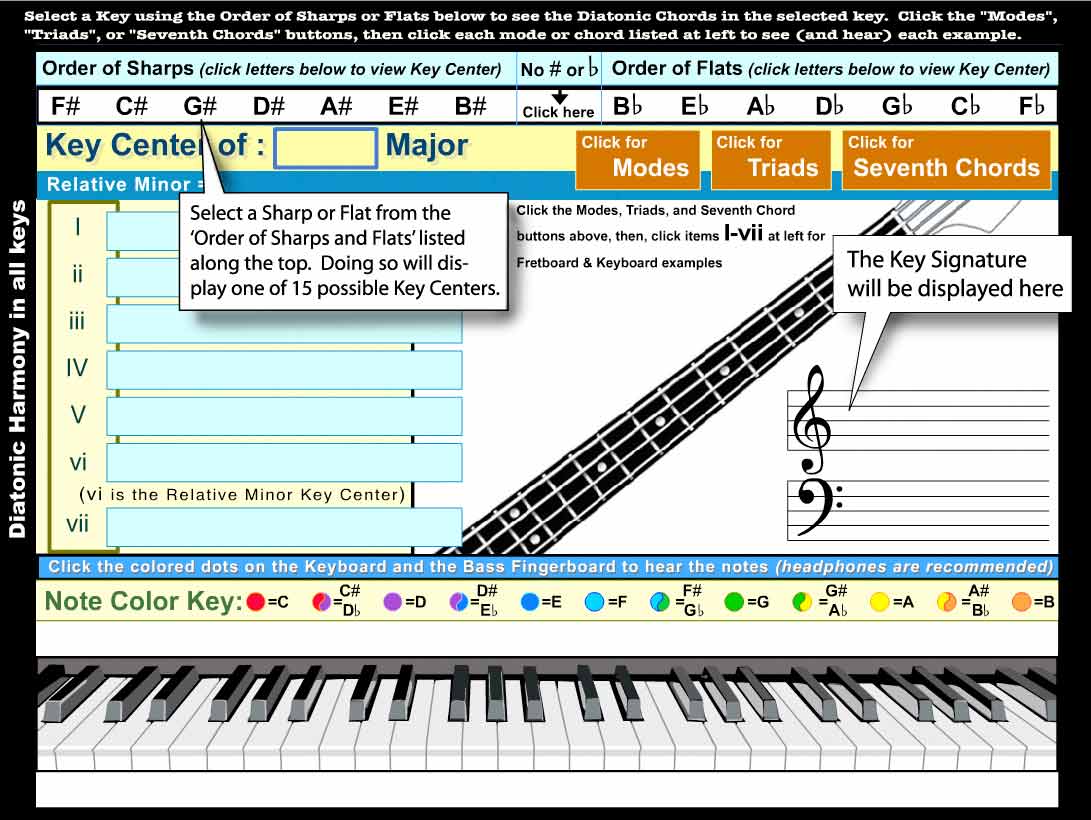
Task: Click the D#/Eb note color dot
Action: click(x=457, y=604)
